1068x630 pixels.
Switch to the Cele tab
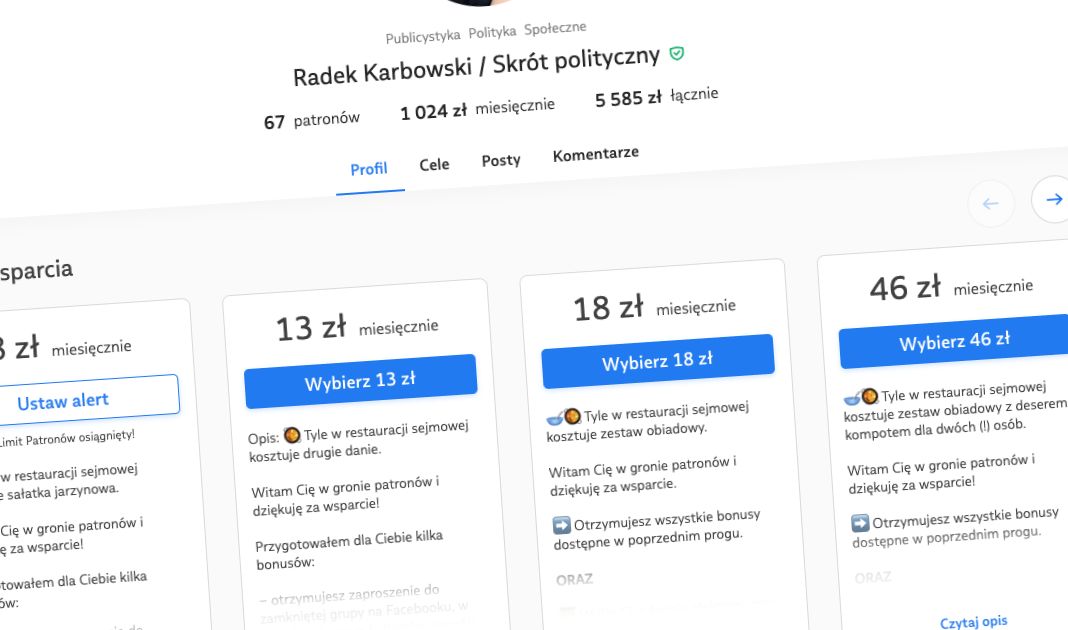point(434,164)
